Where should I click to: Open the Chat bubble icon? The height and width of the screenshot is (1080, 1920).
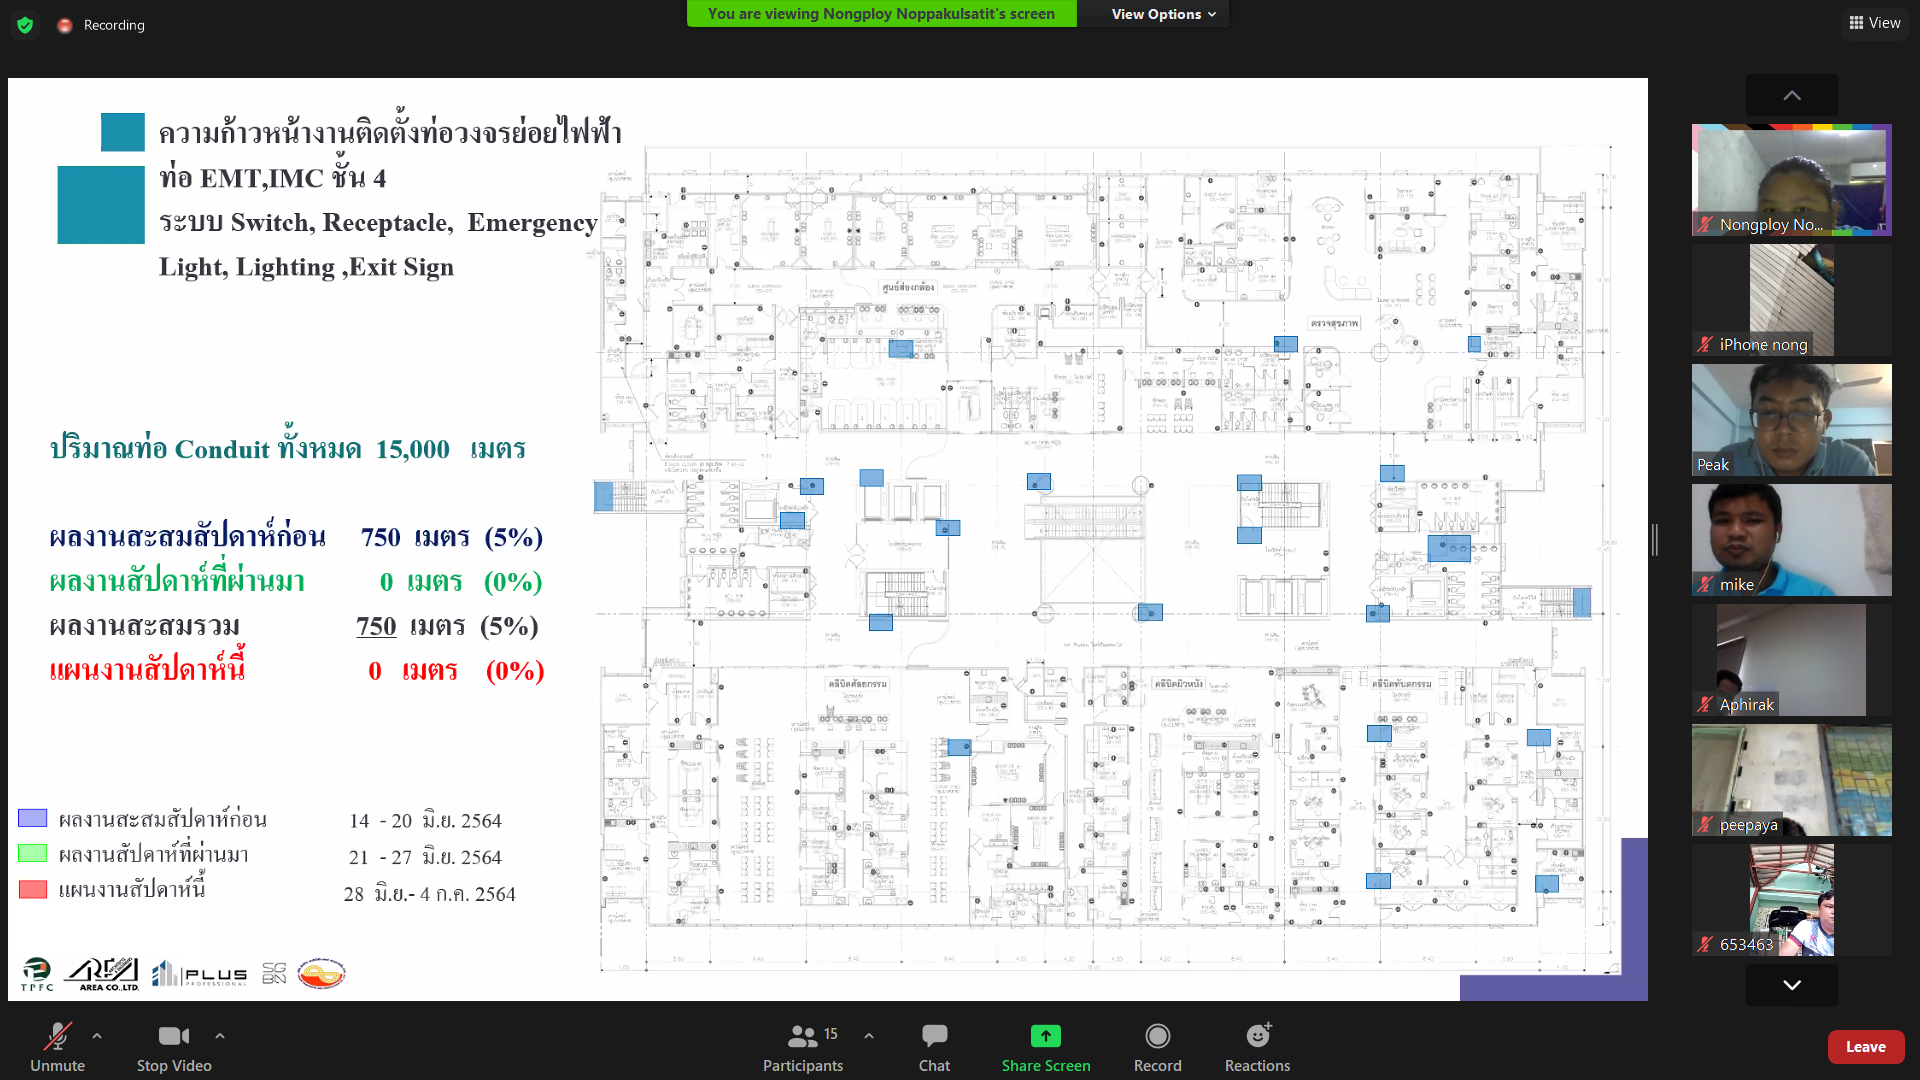[934, 1036]
